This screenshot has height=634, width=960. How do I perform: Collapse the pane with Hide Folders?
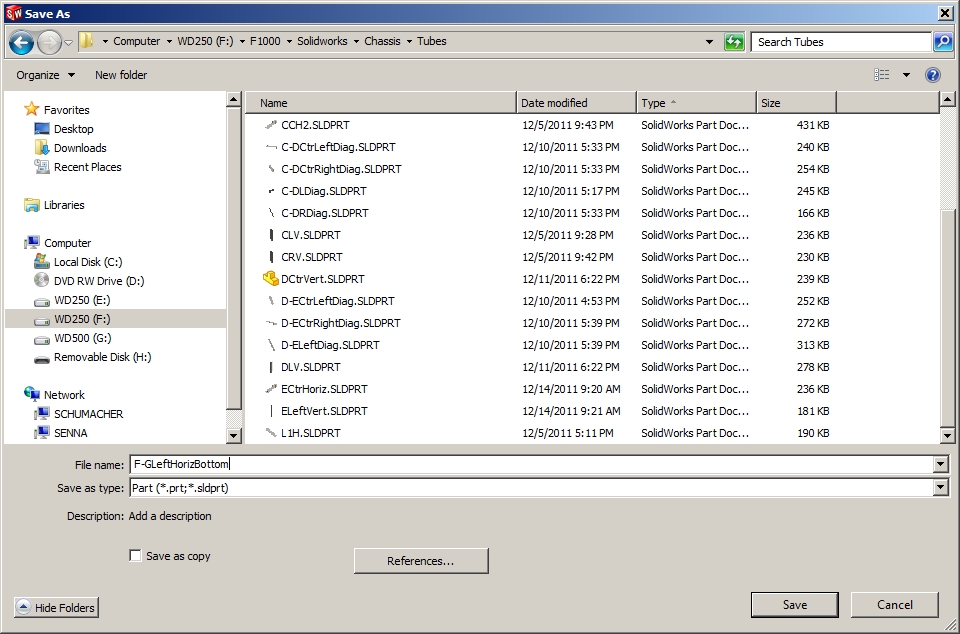tap(57, 608)
